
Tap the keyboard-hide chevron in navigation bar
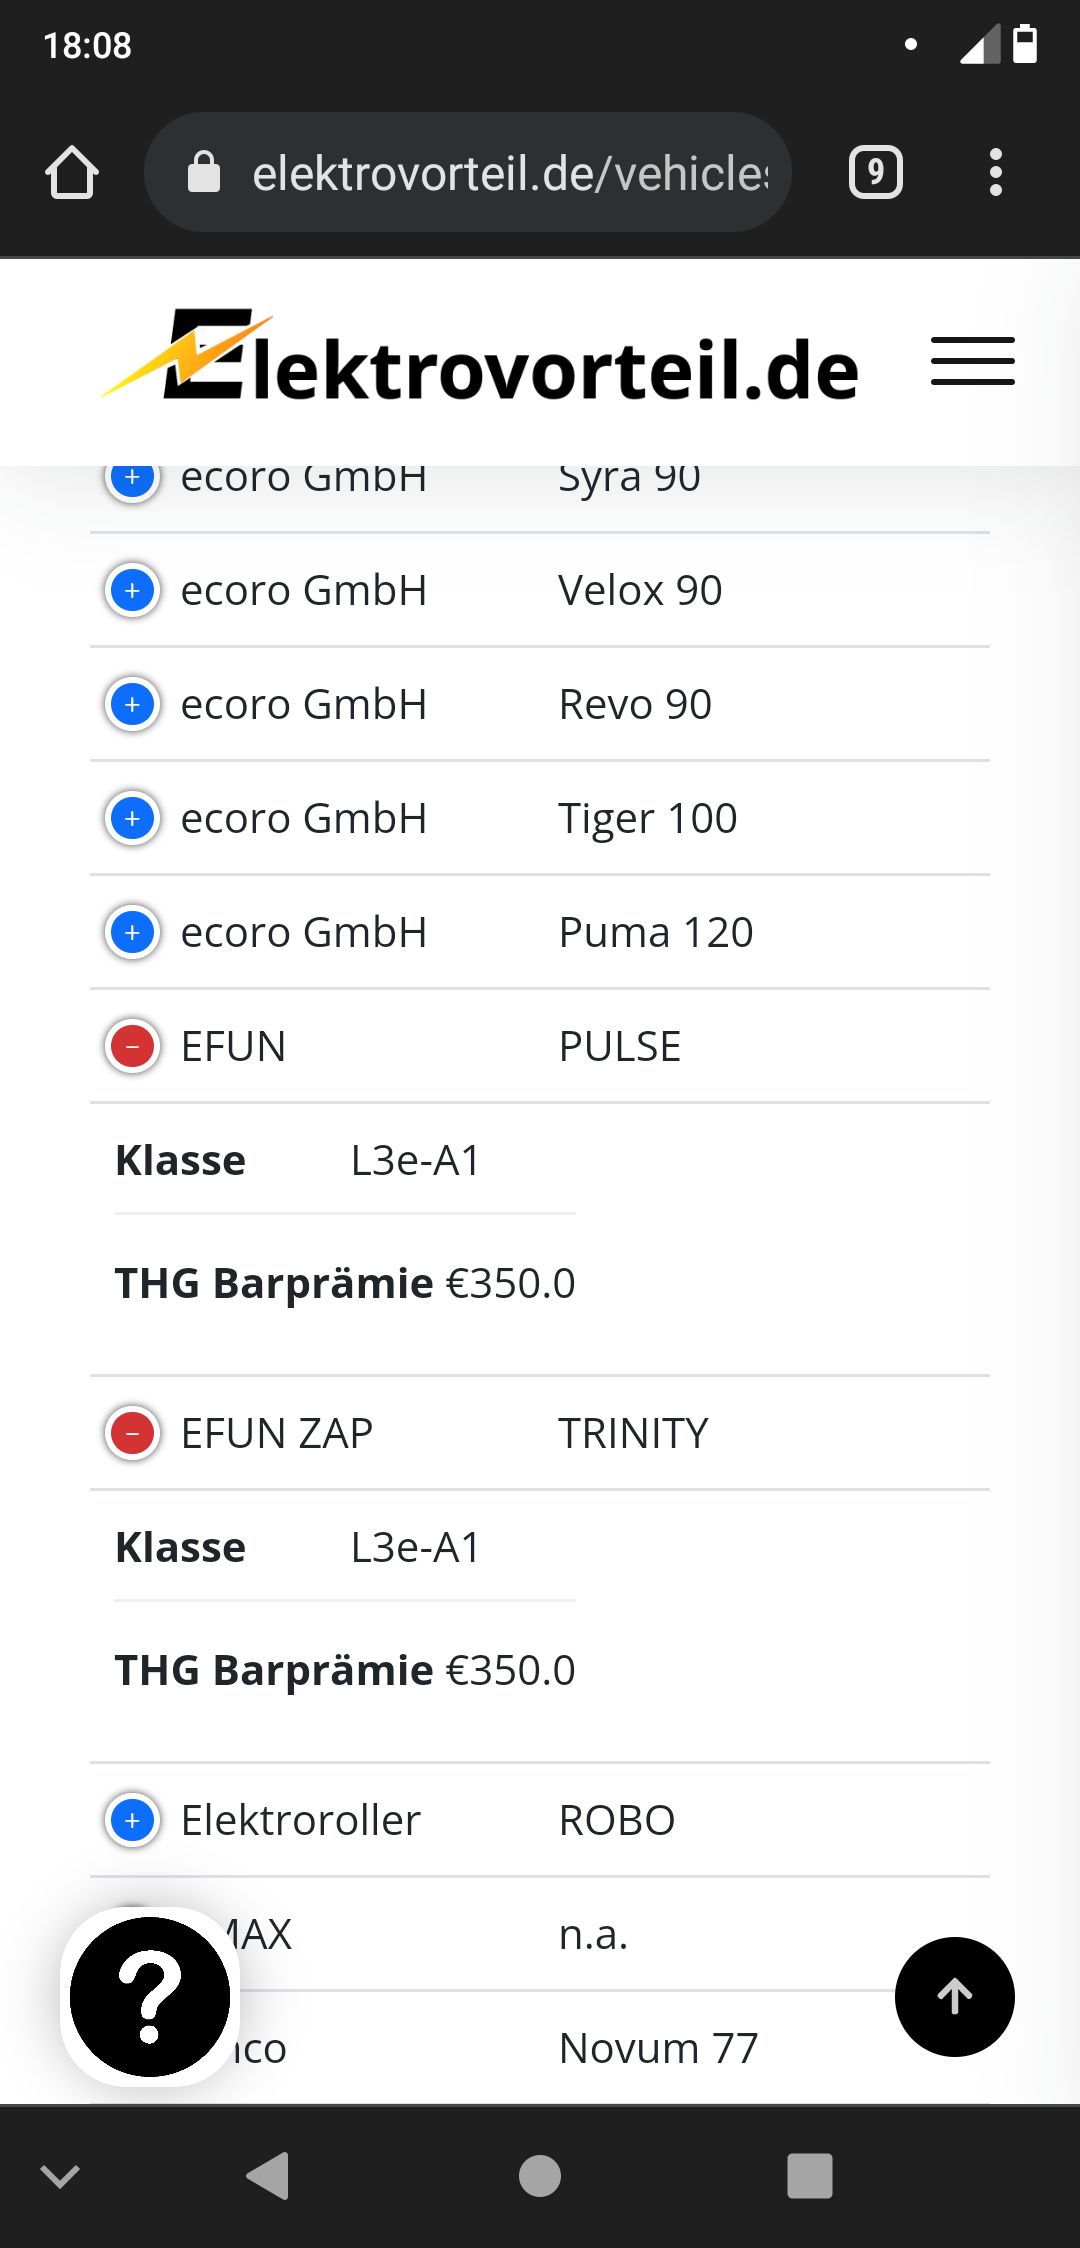[60, 2175]
